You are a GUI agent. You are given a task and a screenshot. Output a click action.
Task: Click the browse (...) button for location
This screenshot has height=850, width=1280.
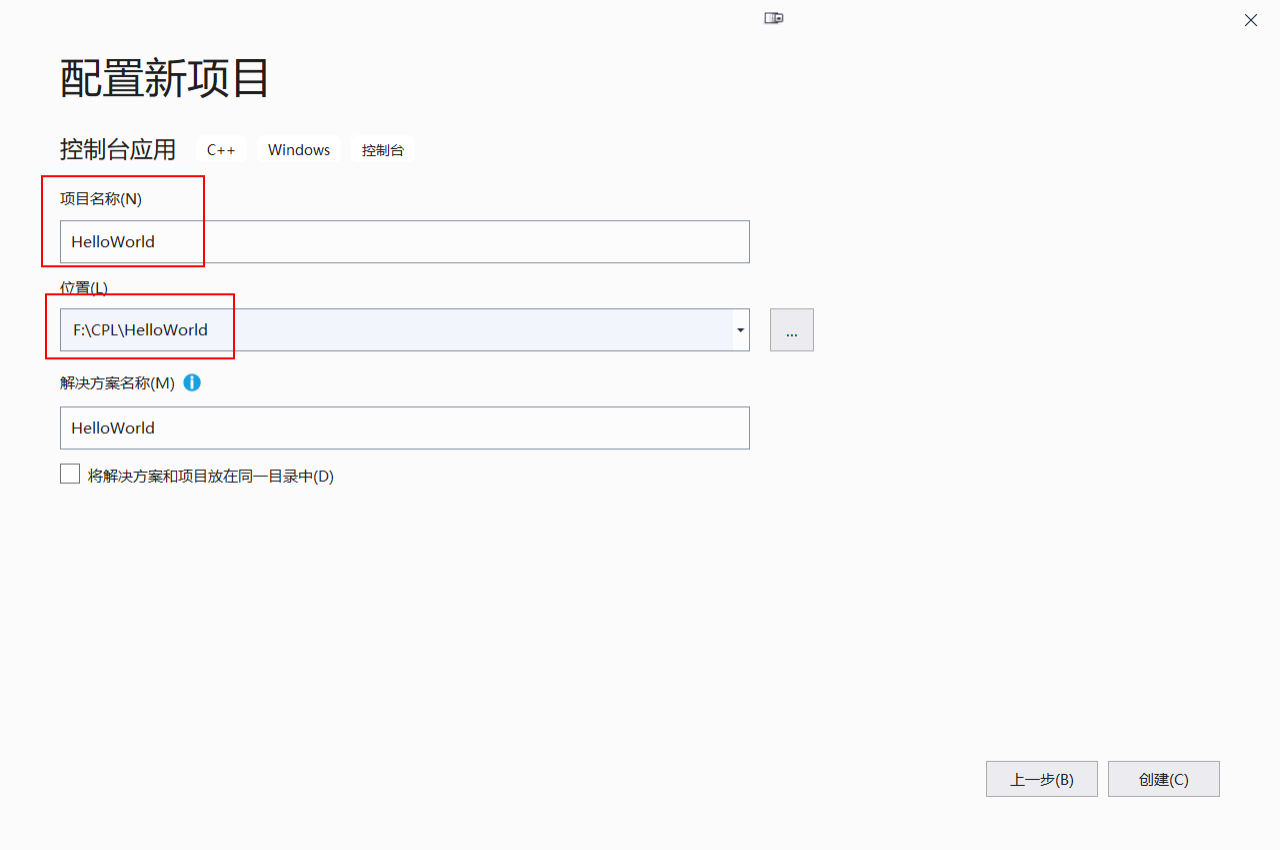792,330
